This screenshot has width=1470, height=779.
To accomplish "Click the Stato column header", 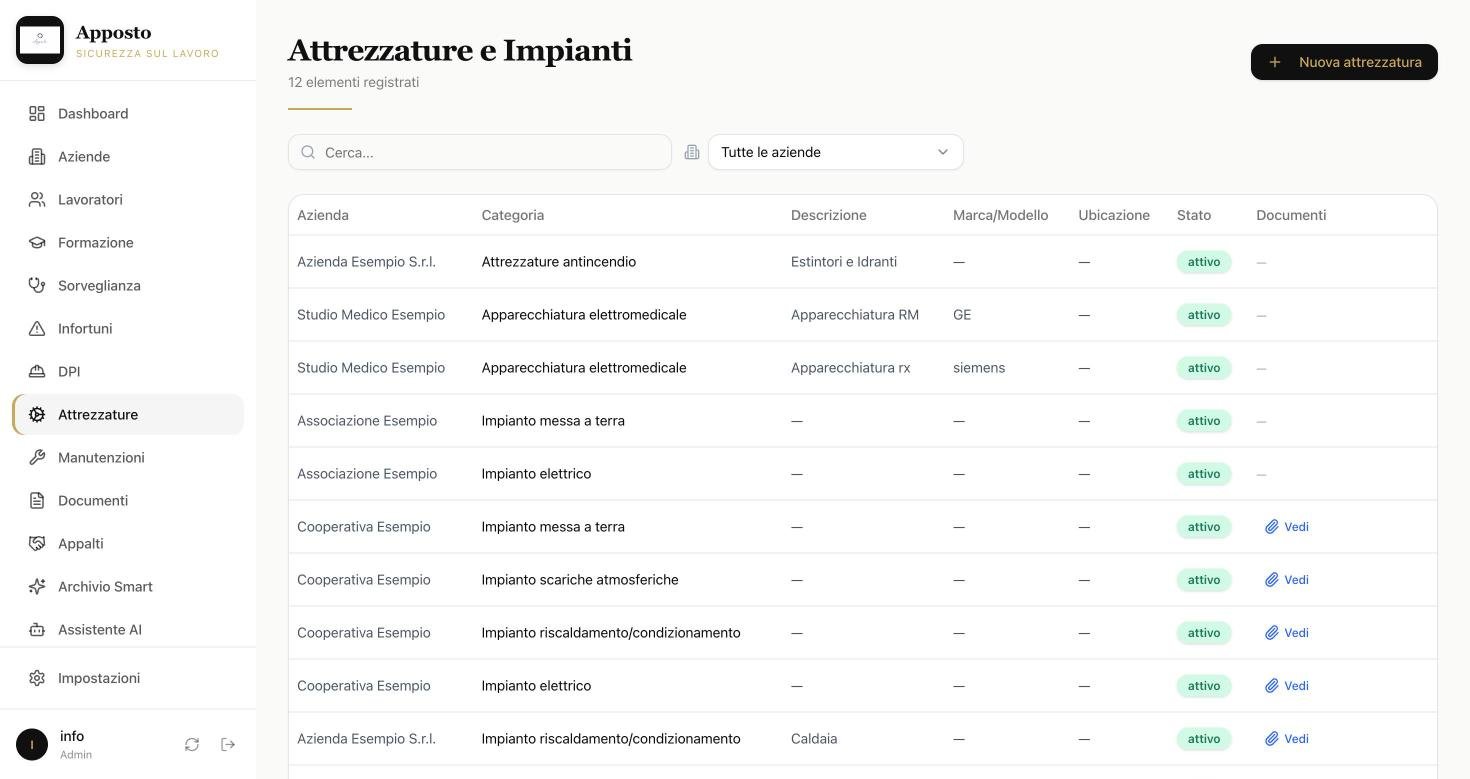I will point(1194,215).
